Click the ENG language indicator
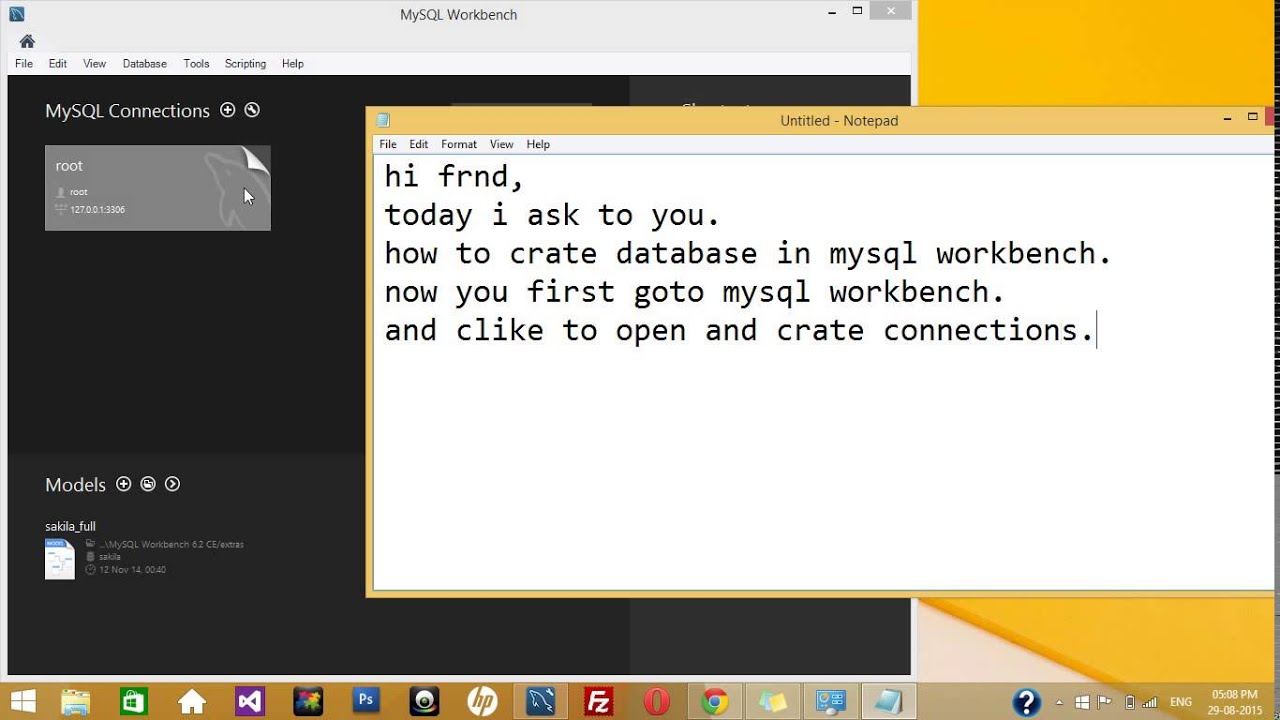1280x720 pixels. pos(1181,702)
